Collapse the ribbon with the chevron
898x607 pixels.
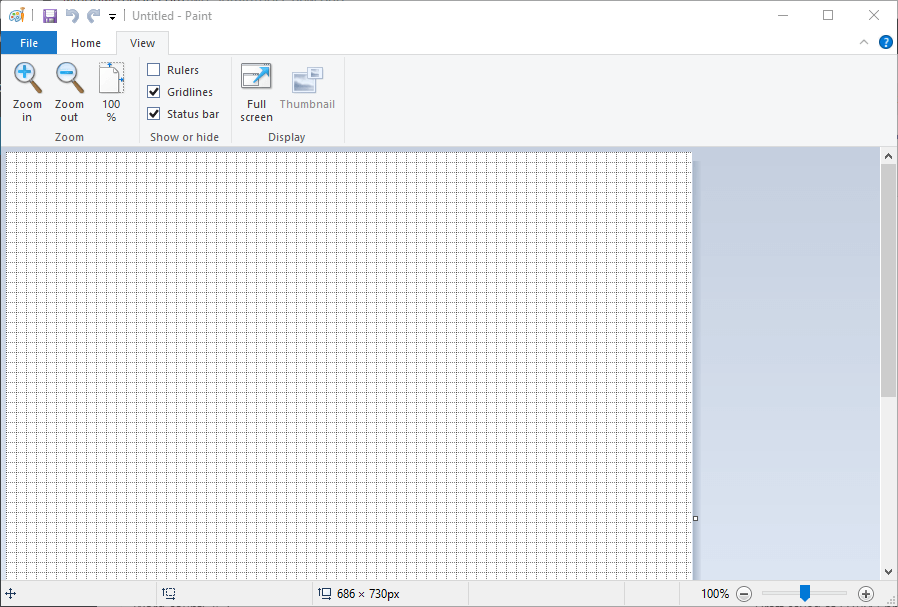(x=864, y=42)
